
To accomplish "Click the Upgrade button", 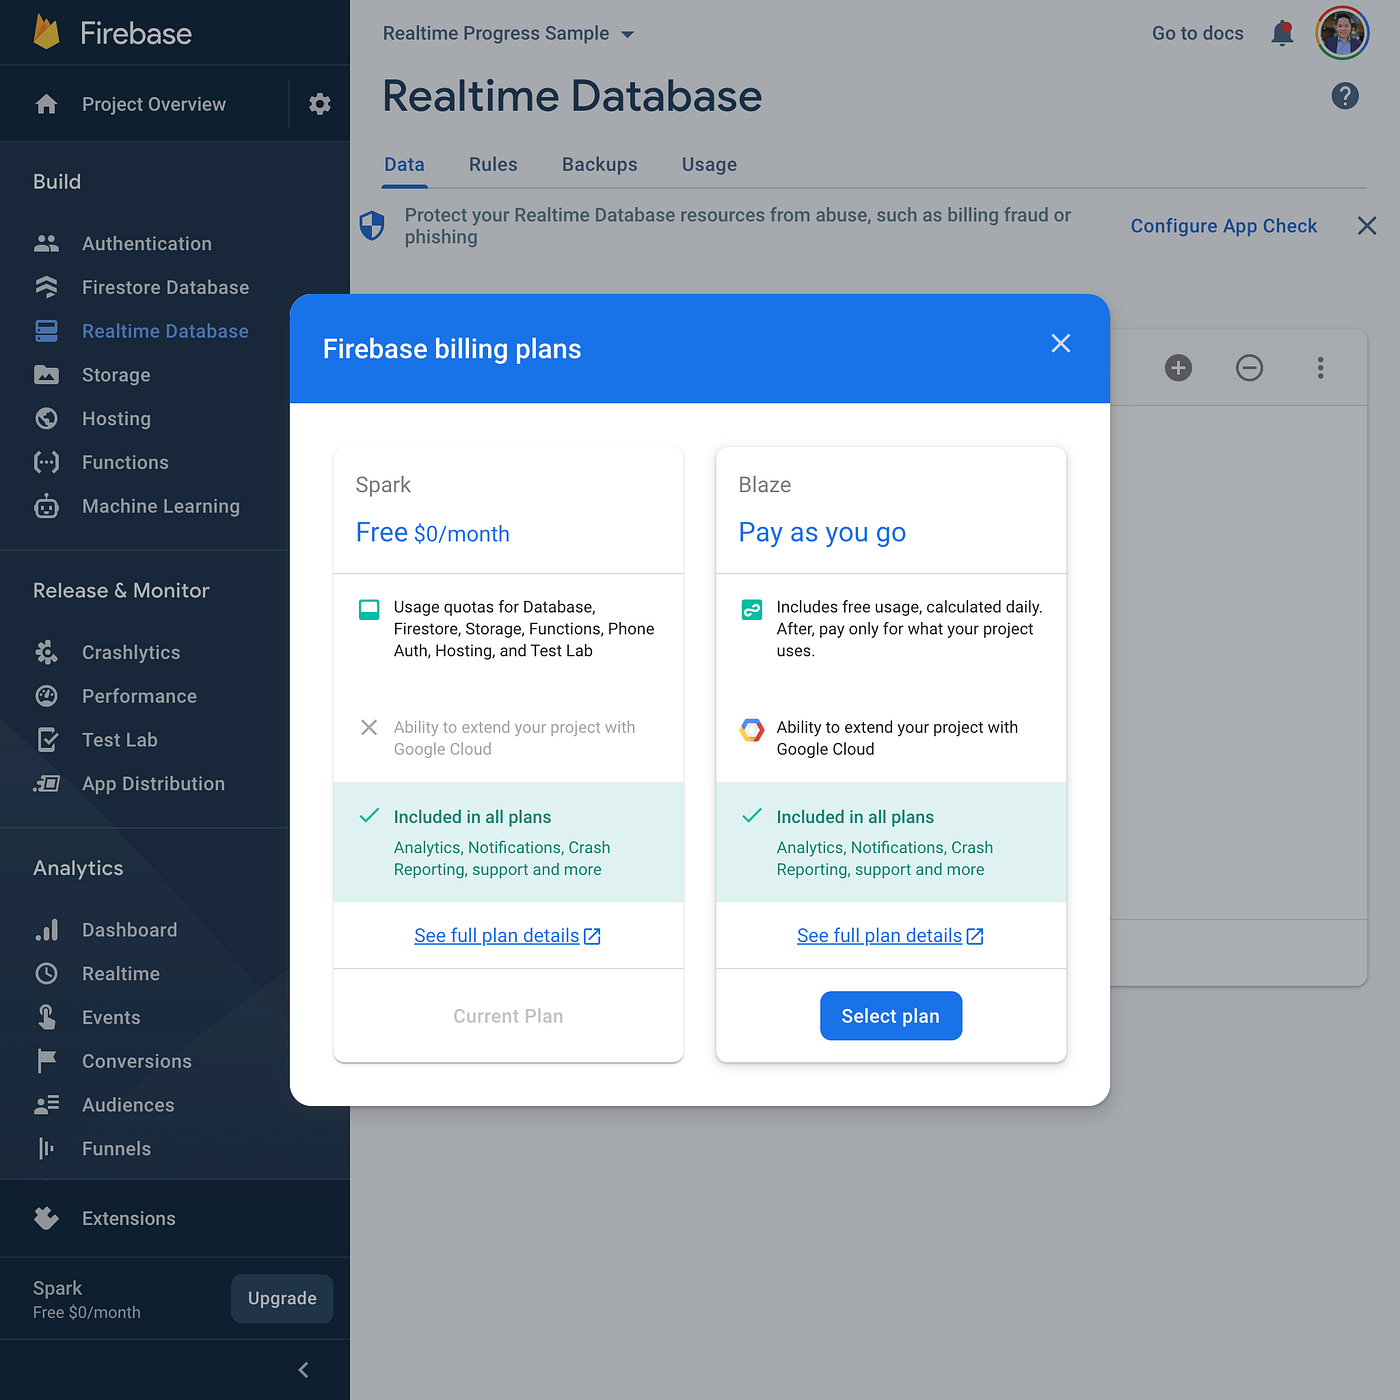I will coord(281,1298).
